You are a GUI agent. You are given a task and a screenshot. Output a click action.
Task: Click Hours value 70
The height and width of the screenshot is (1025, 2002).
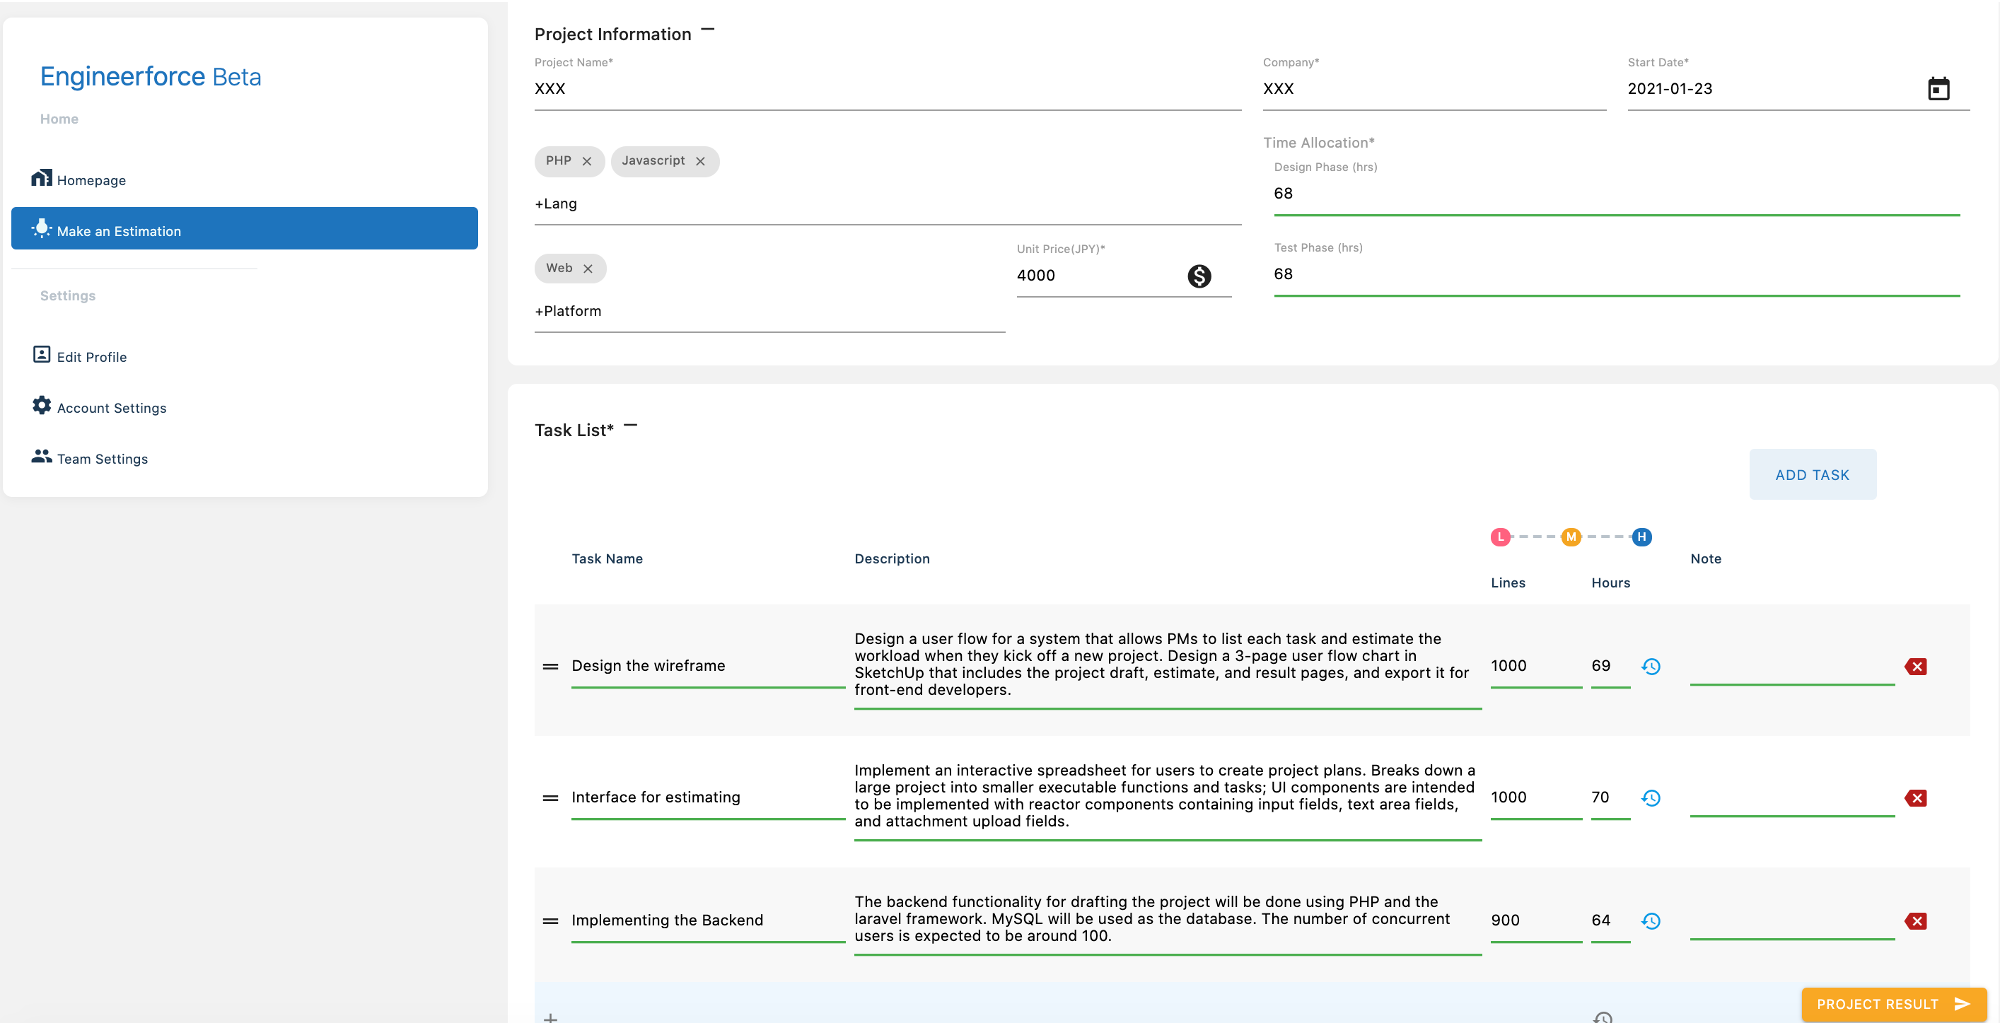point(1610,797)
